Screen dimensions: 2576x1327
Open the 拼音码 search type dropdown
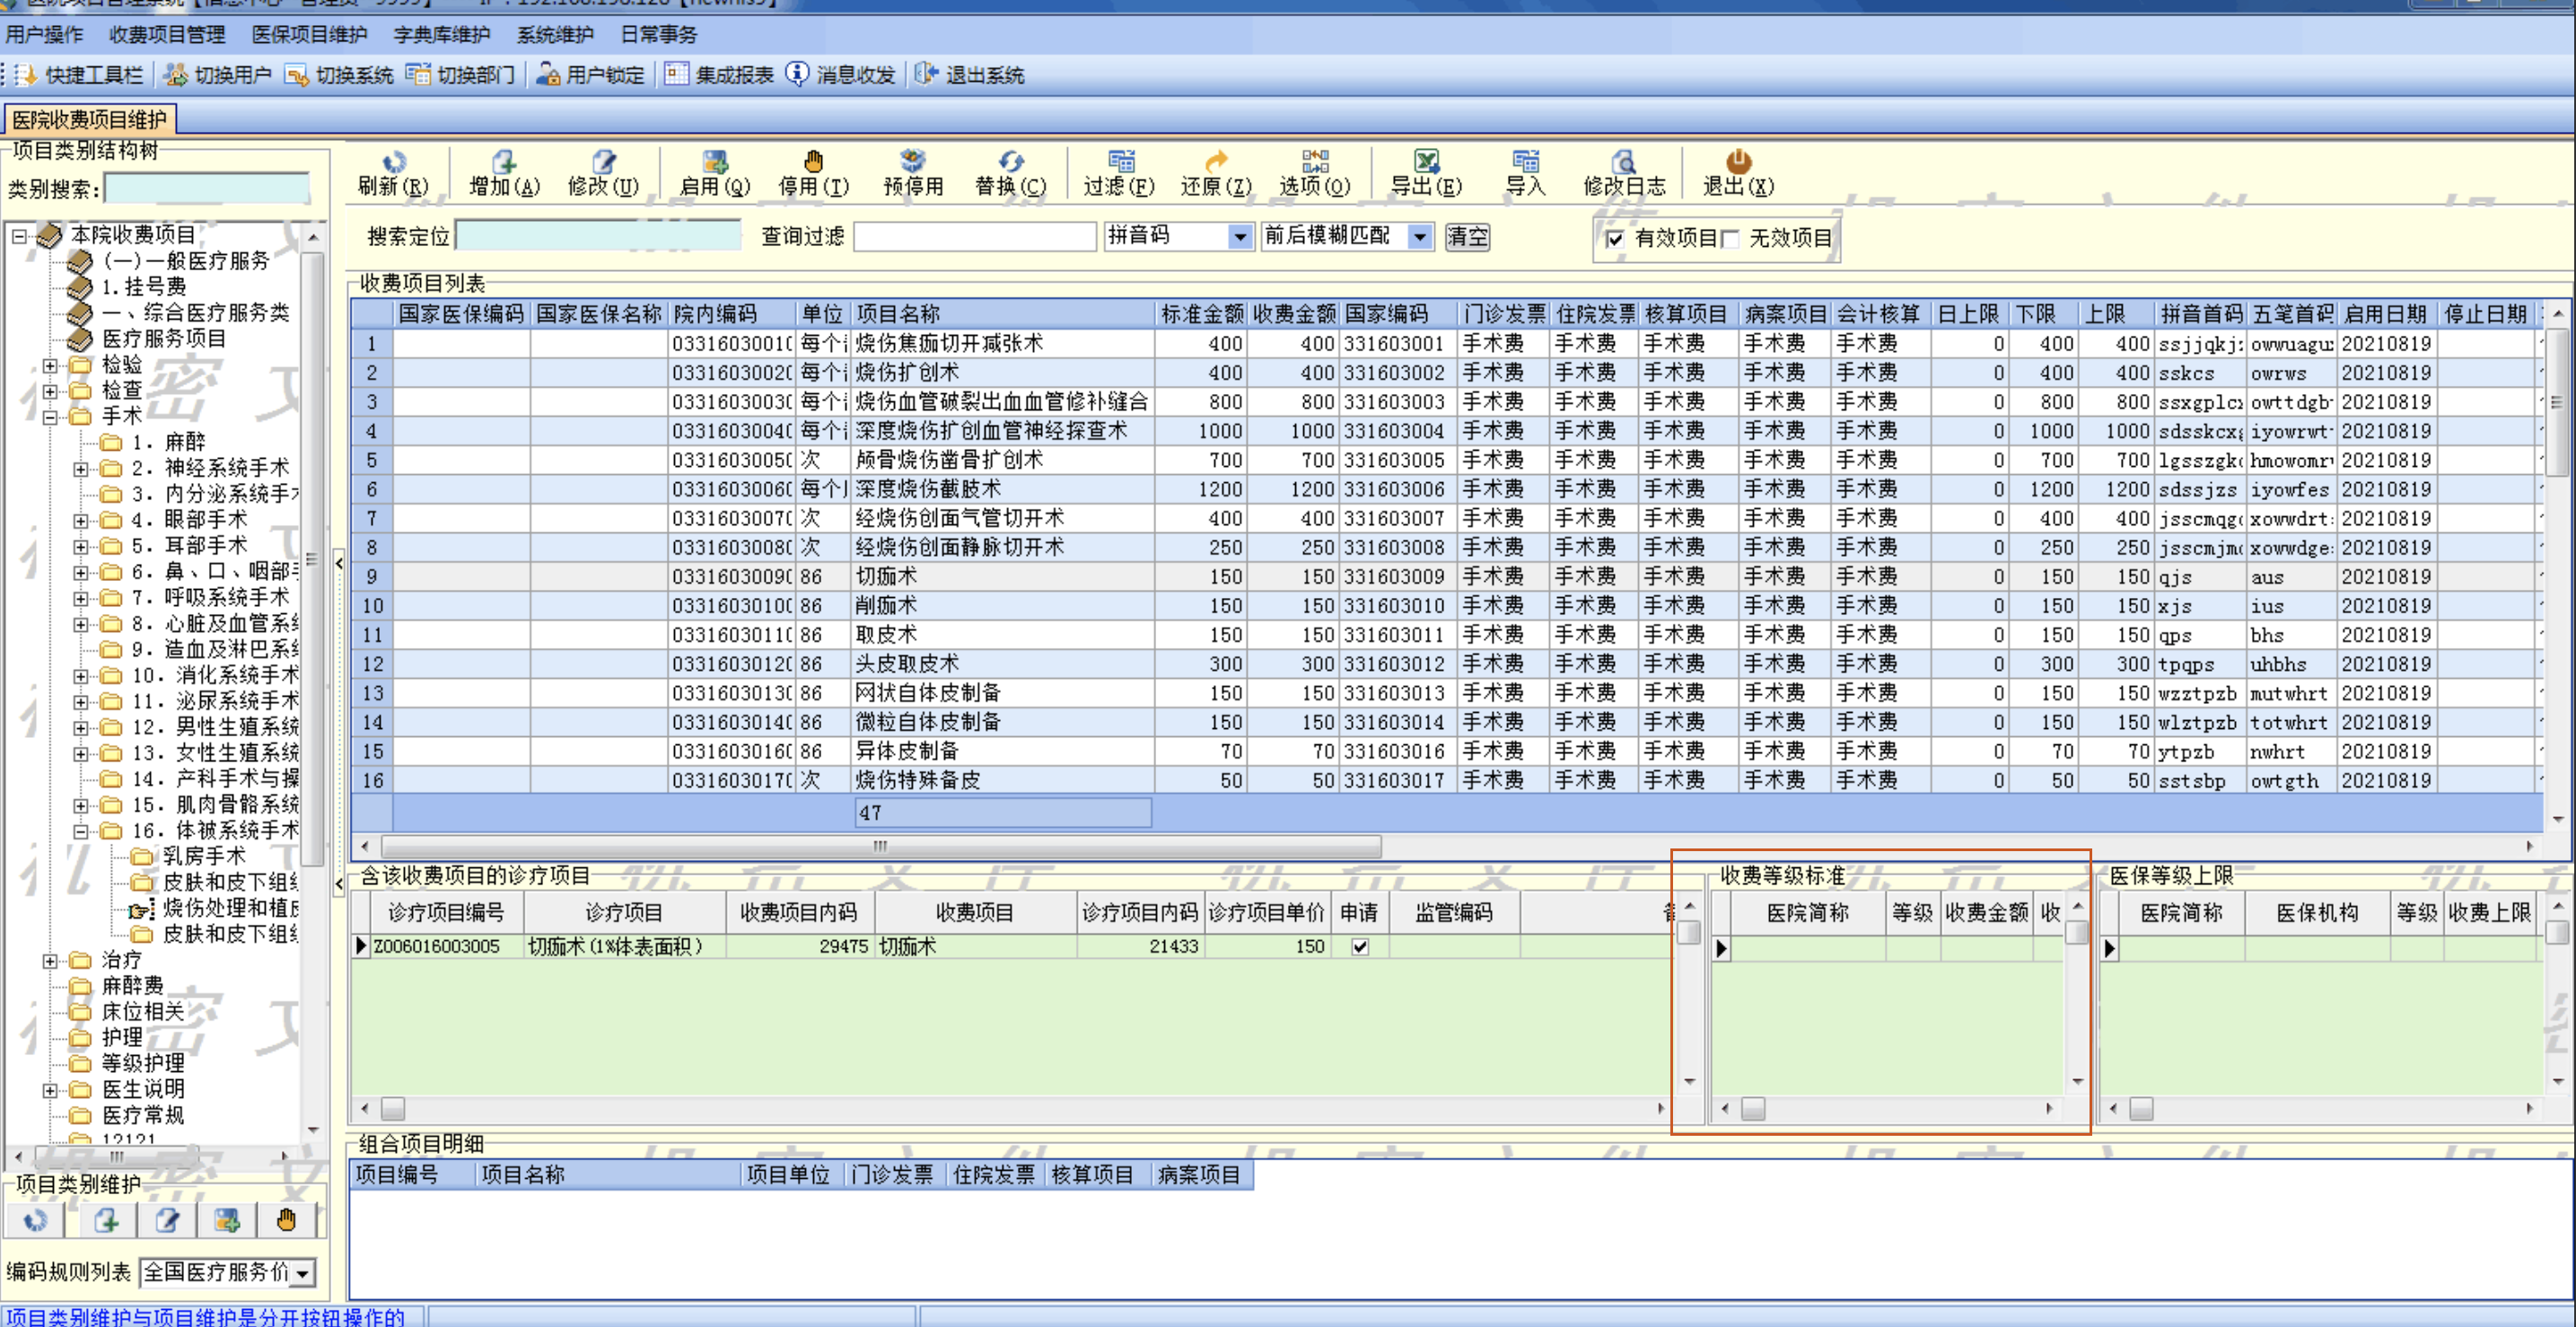(x=1239, y=237)
